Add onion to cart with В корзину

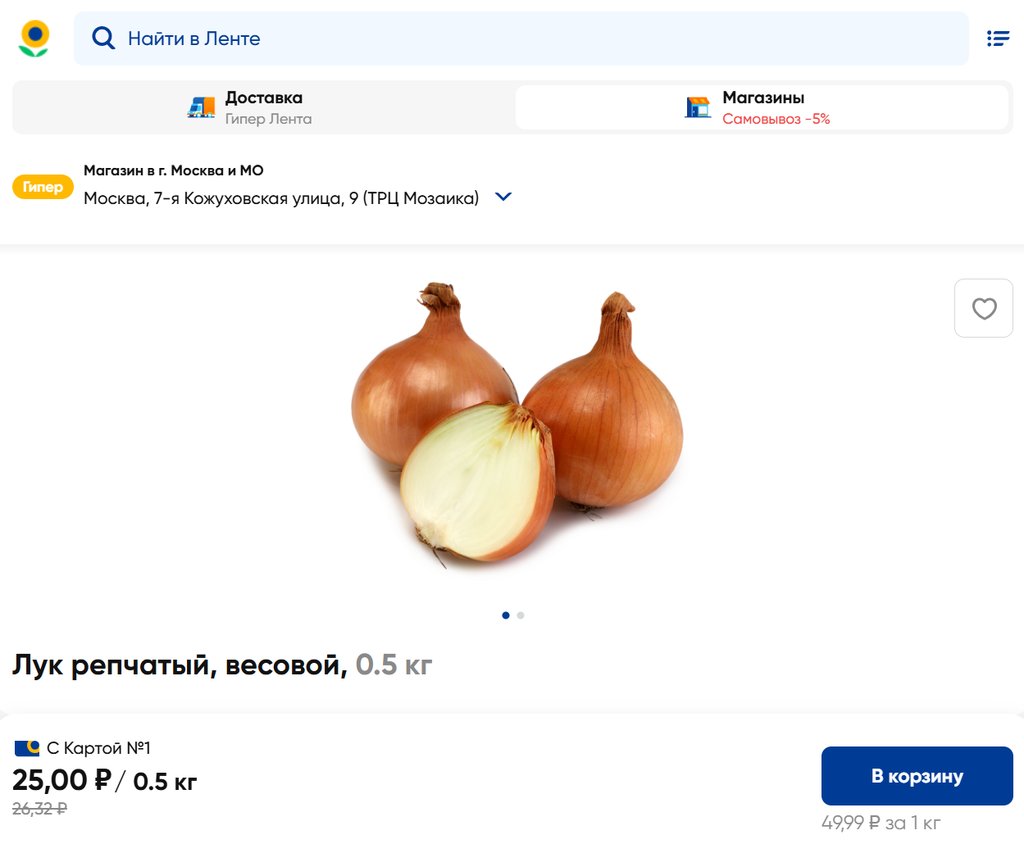tap(917, 776)
